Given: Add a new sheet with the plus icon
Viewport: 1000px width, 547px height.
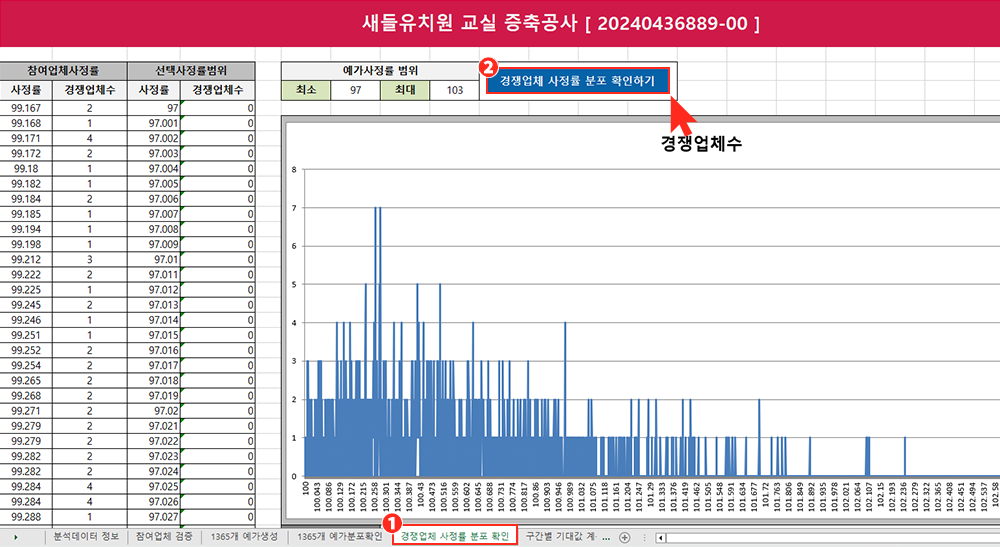Looking at the screenshot, I should click(624, 537).
